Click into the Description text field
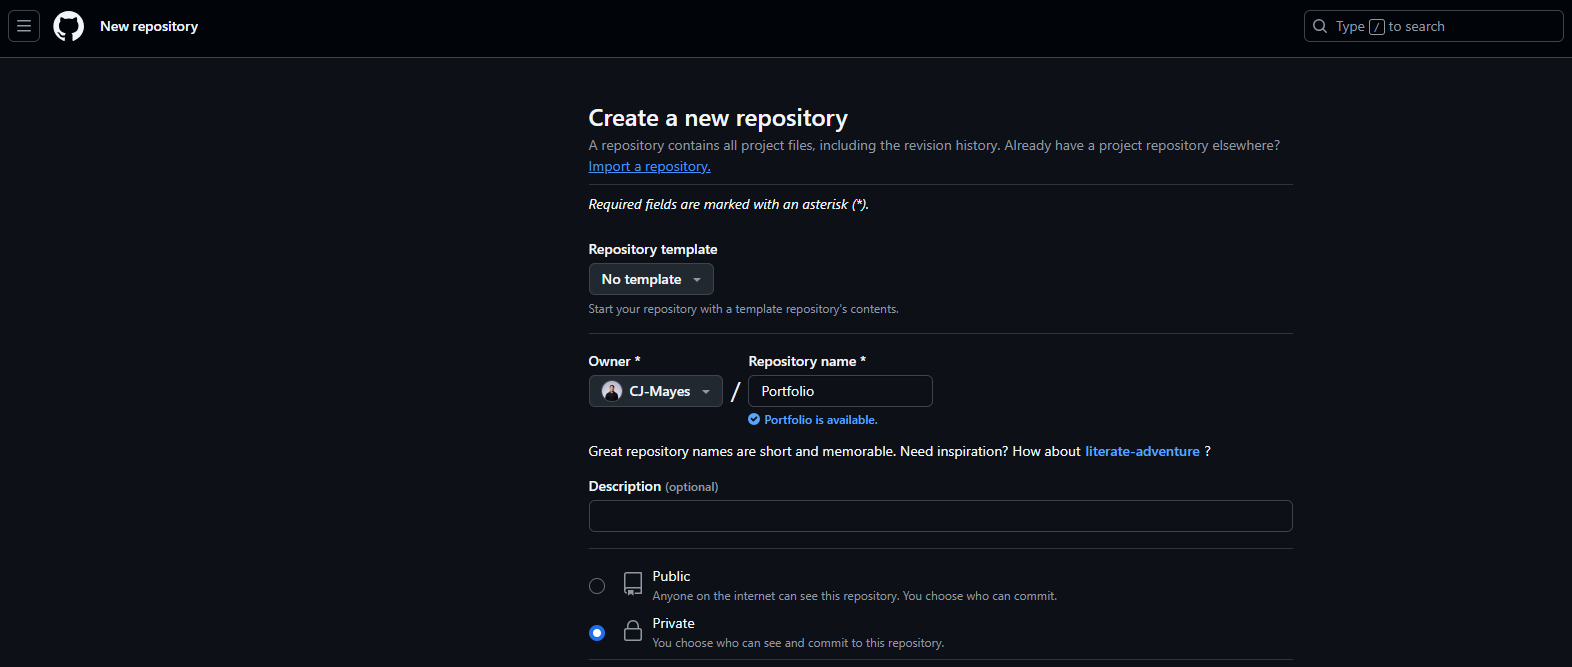This screenshot has width=1572, height=667. pyautogui.click(x=940, y=516)
